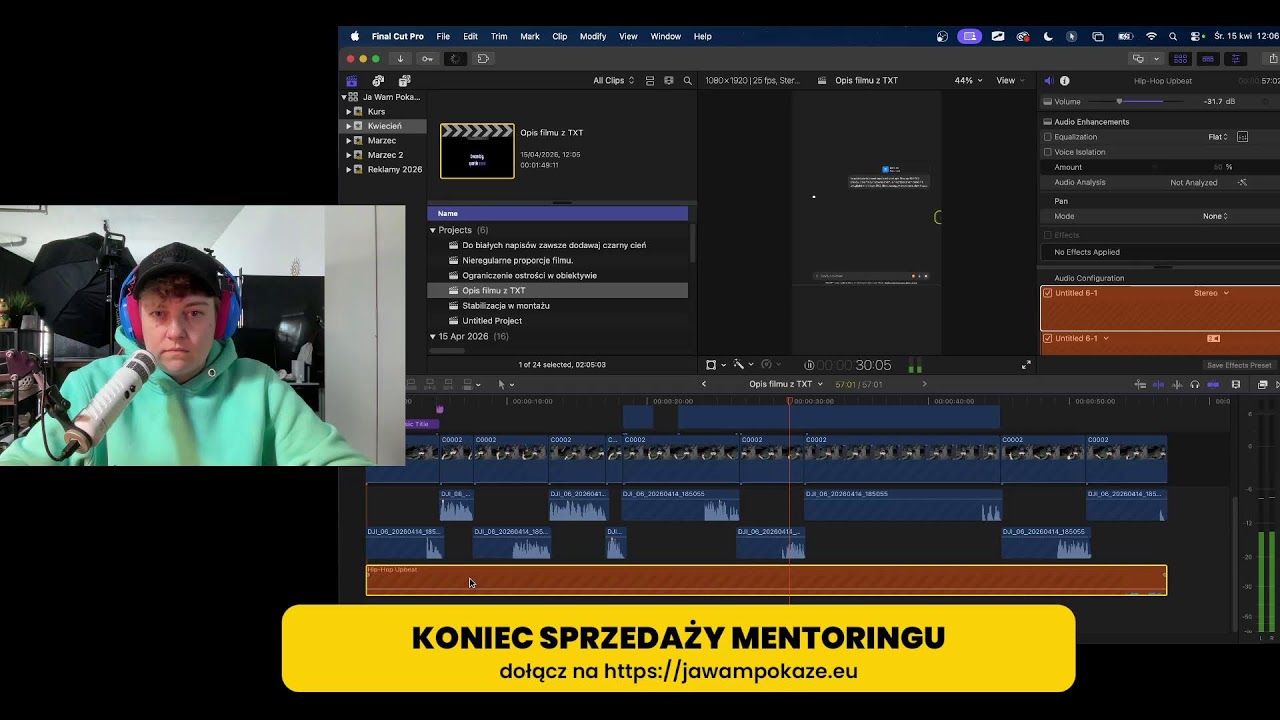1280x720 pixels.
Task: Open the Flat equalization preset dropdown
Action: click(x=1218, y=137)
